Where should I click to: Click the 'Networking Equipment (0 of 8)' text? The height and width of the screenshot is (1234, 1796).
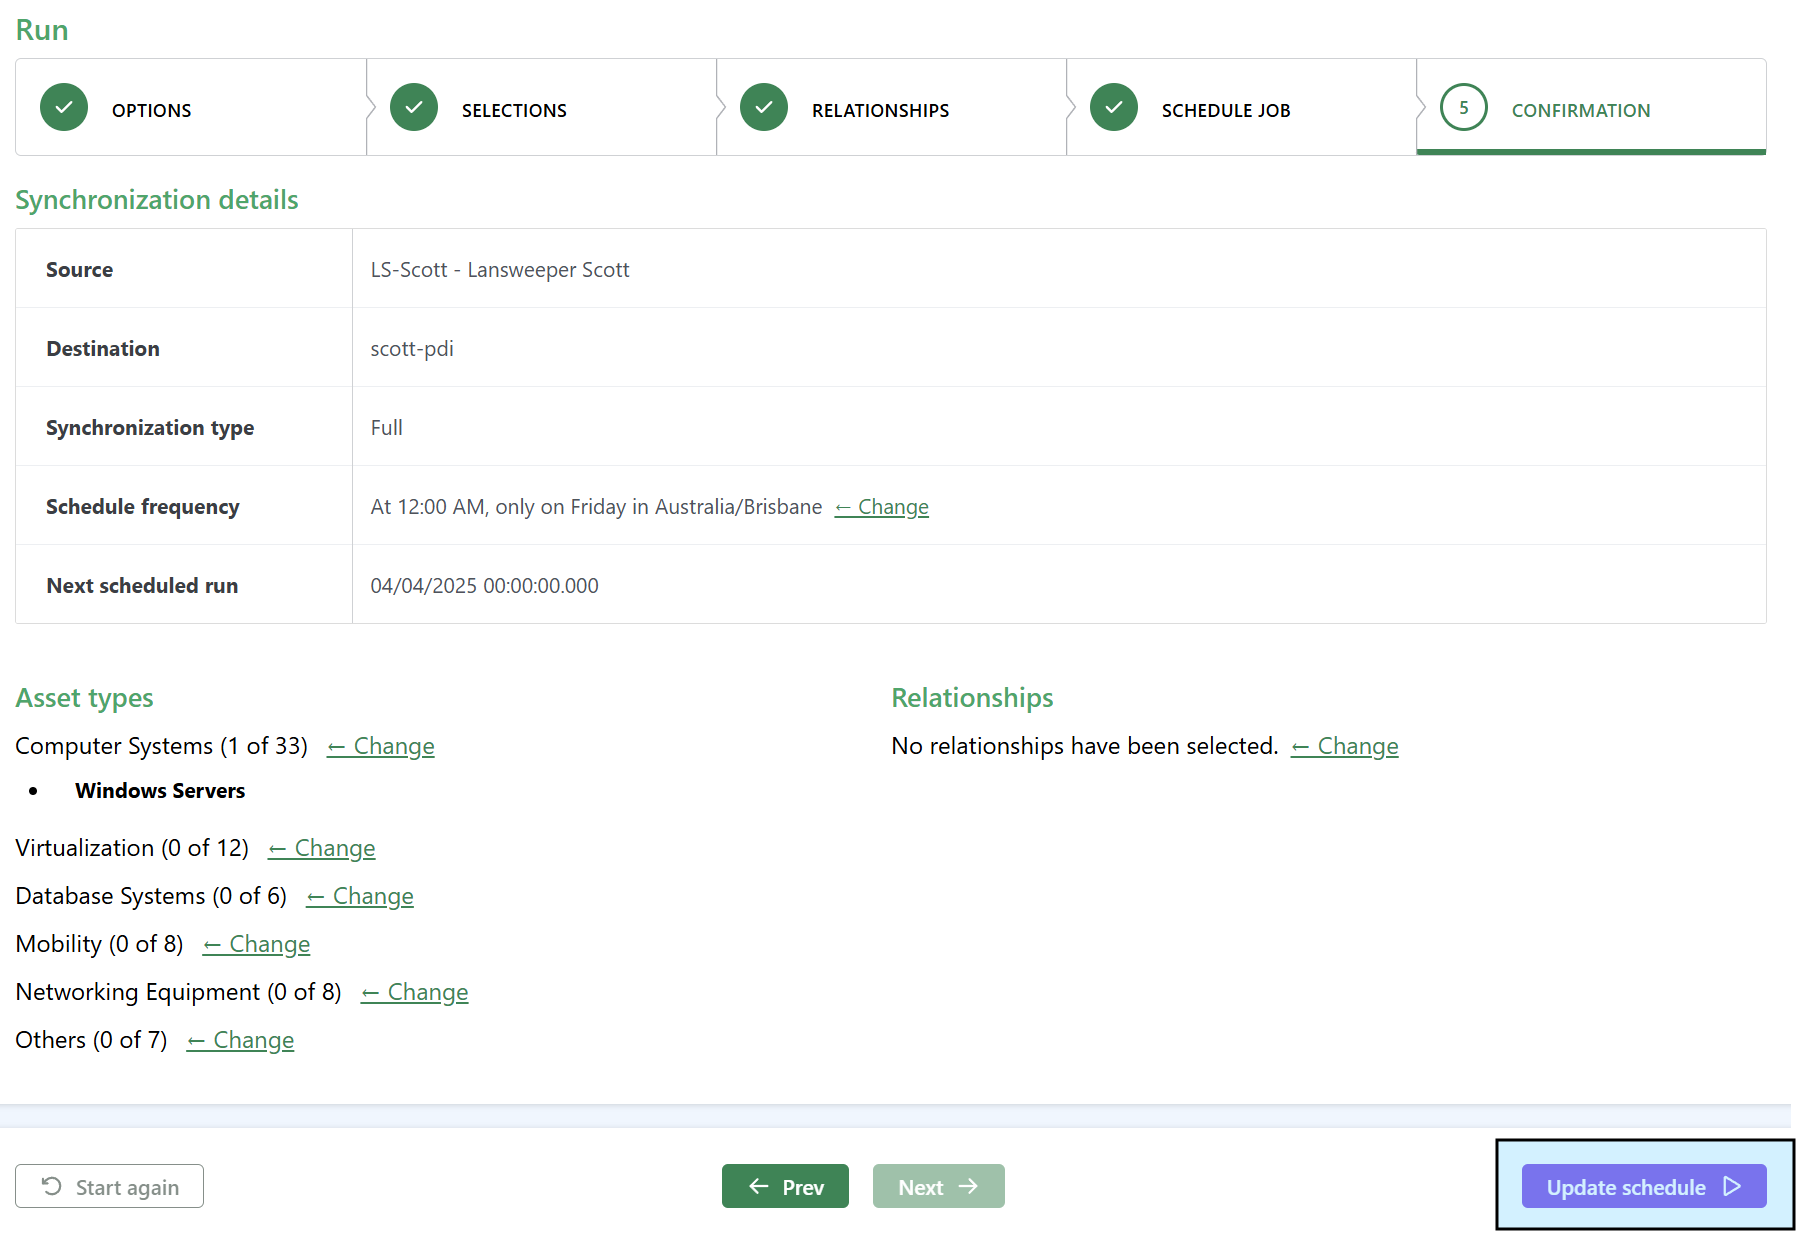(179, 992)
